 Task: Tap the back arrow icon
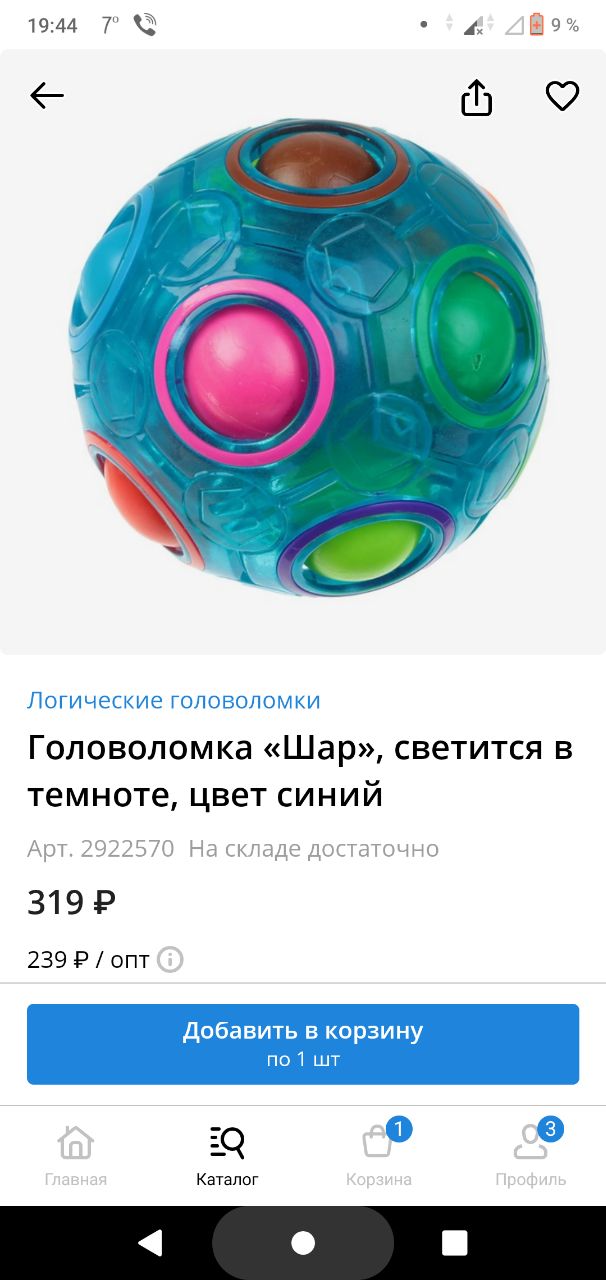coord(47,96)
